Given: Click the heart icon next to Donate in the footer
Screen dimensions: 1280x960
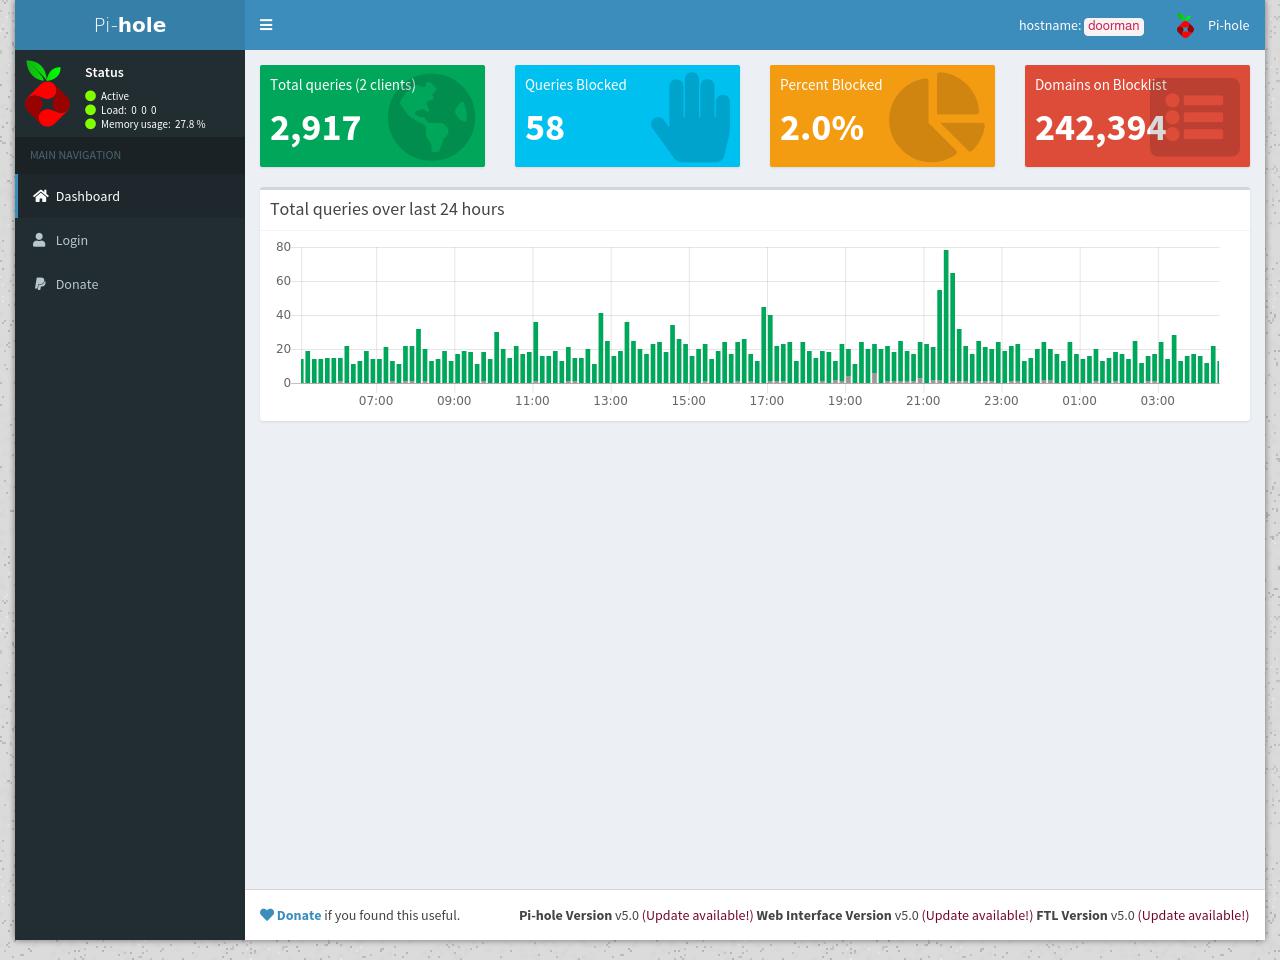Looking at the screenshot, I should [267, 915].
